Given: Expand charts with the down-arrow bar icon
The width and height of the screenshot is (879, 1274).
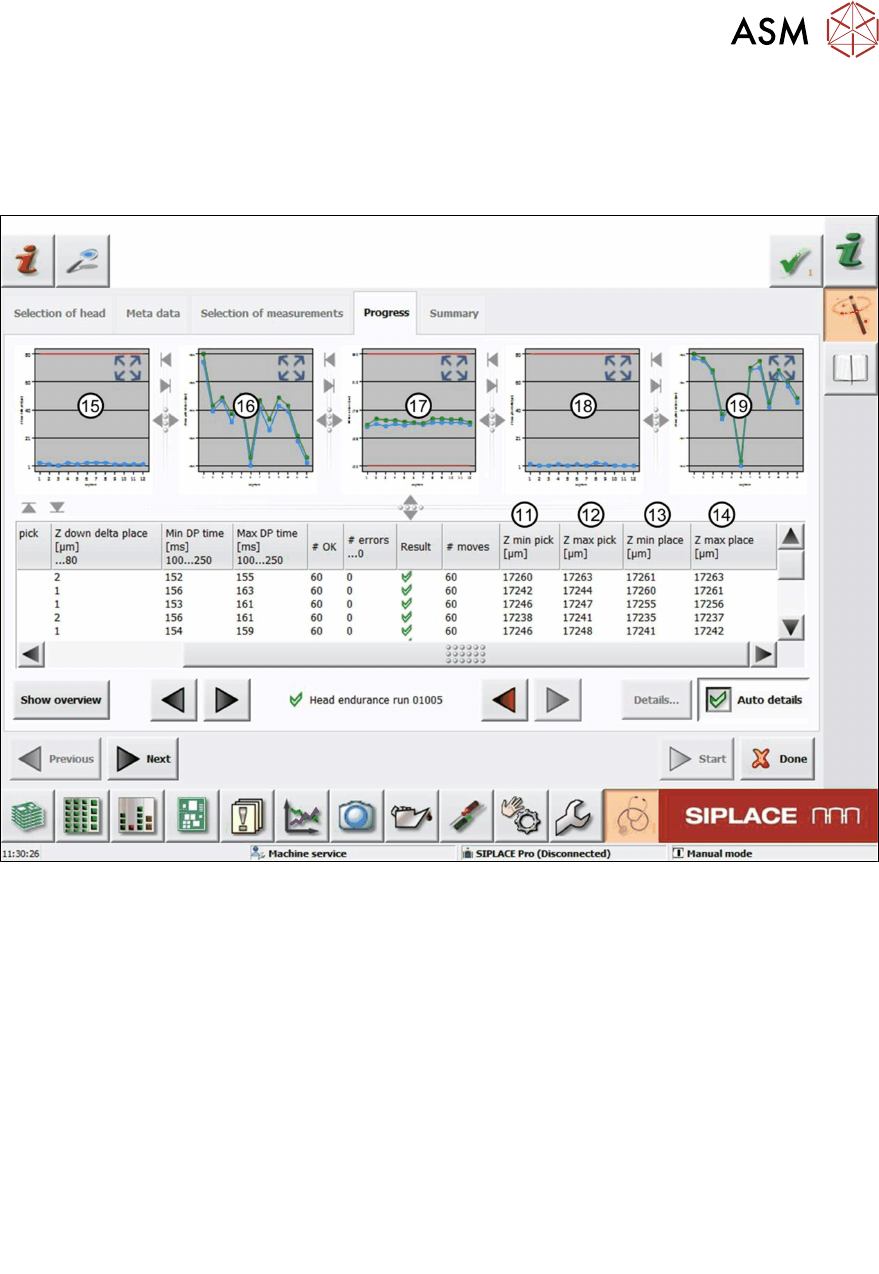Looking at the screenshot, I should tap(58, 508).
